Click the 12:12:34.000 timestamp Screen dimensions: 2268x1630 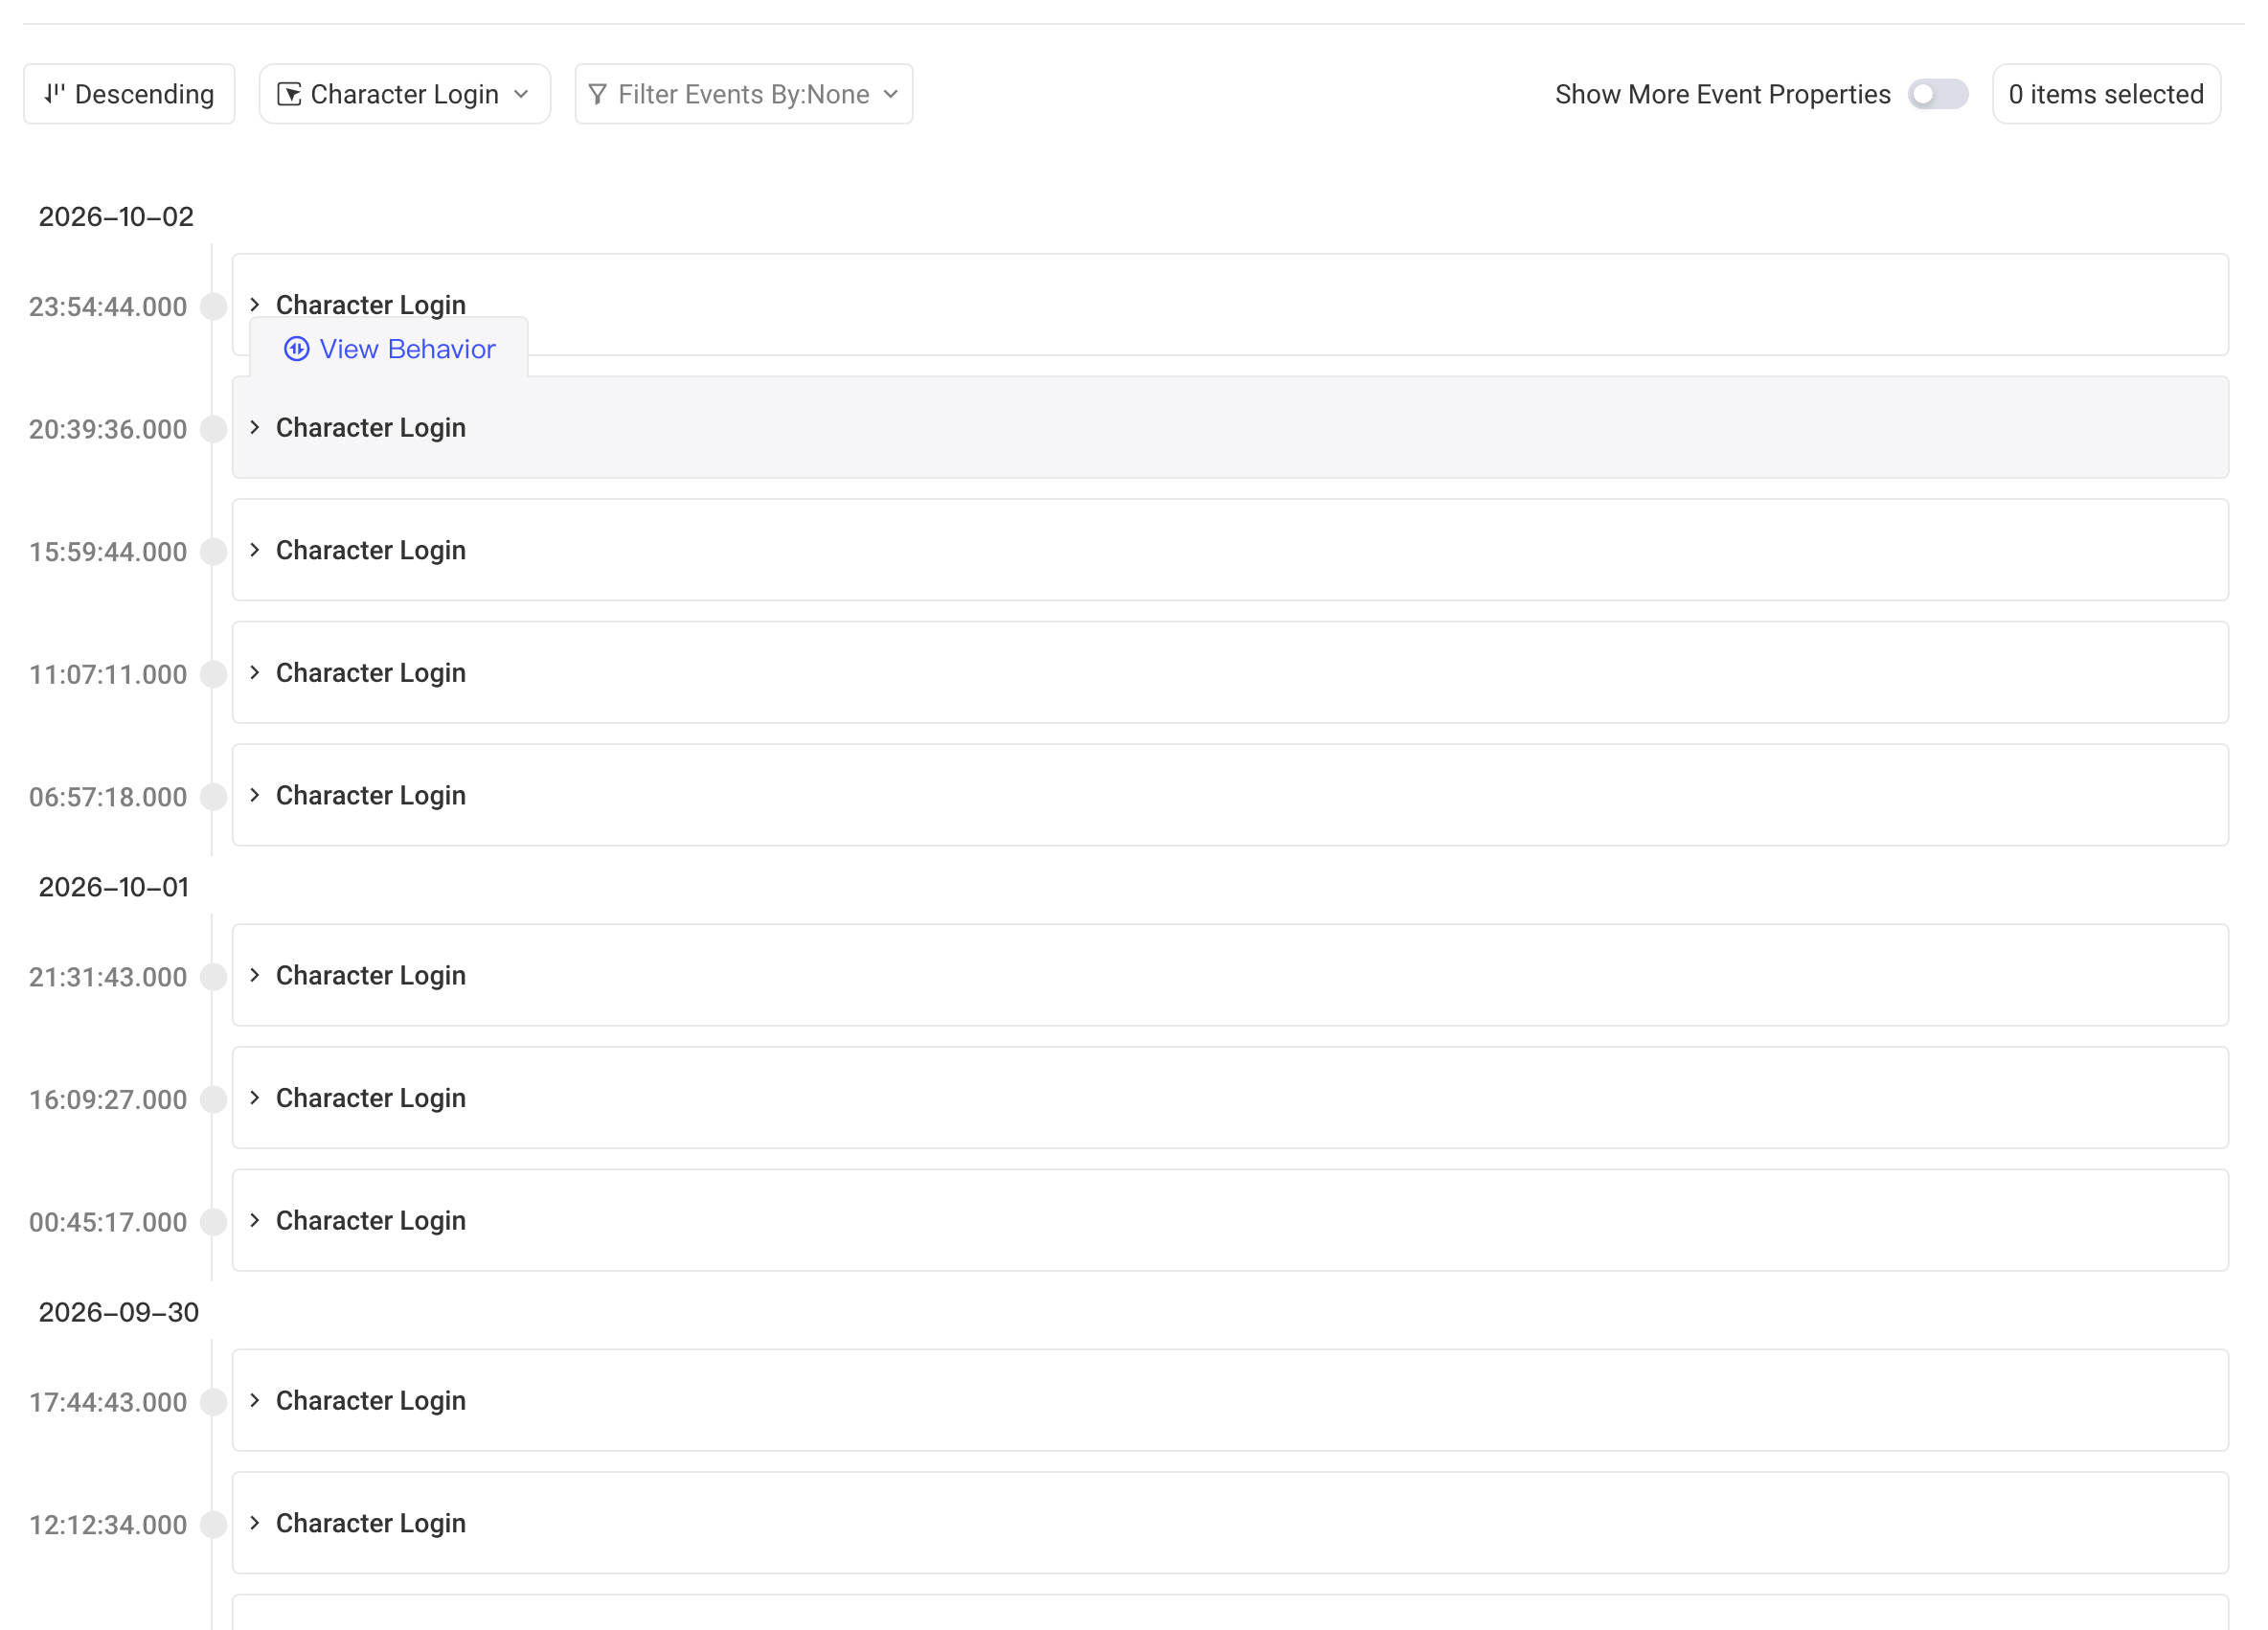point(108,1525)
